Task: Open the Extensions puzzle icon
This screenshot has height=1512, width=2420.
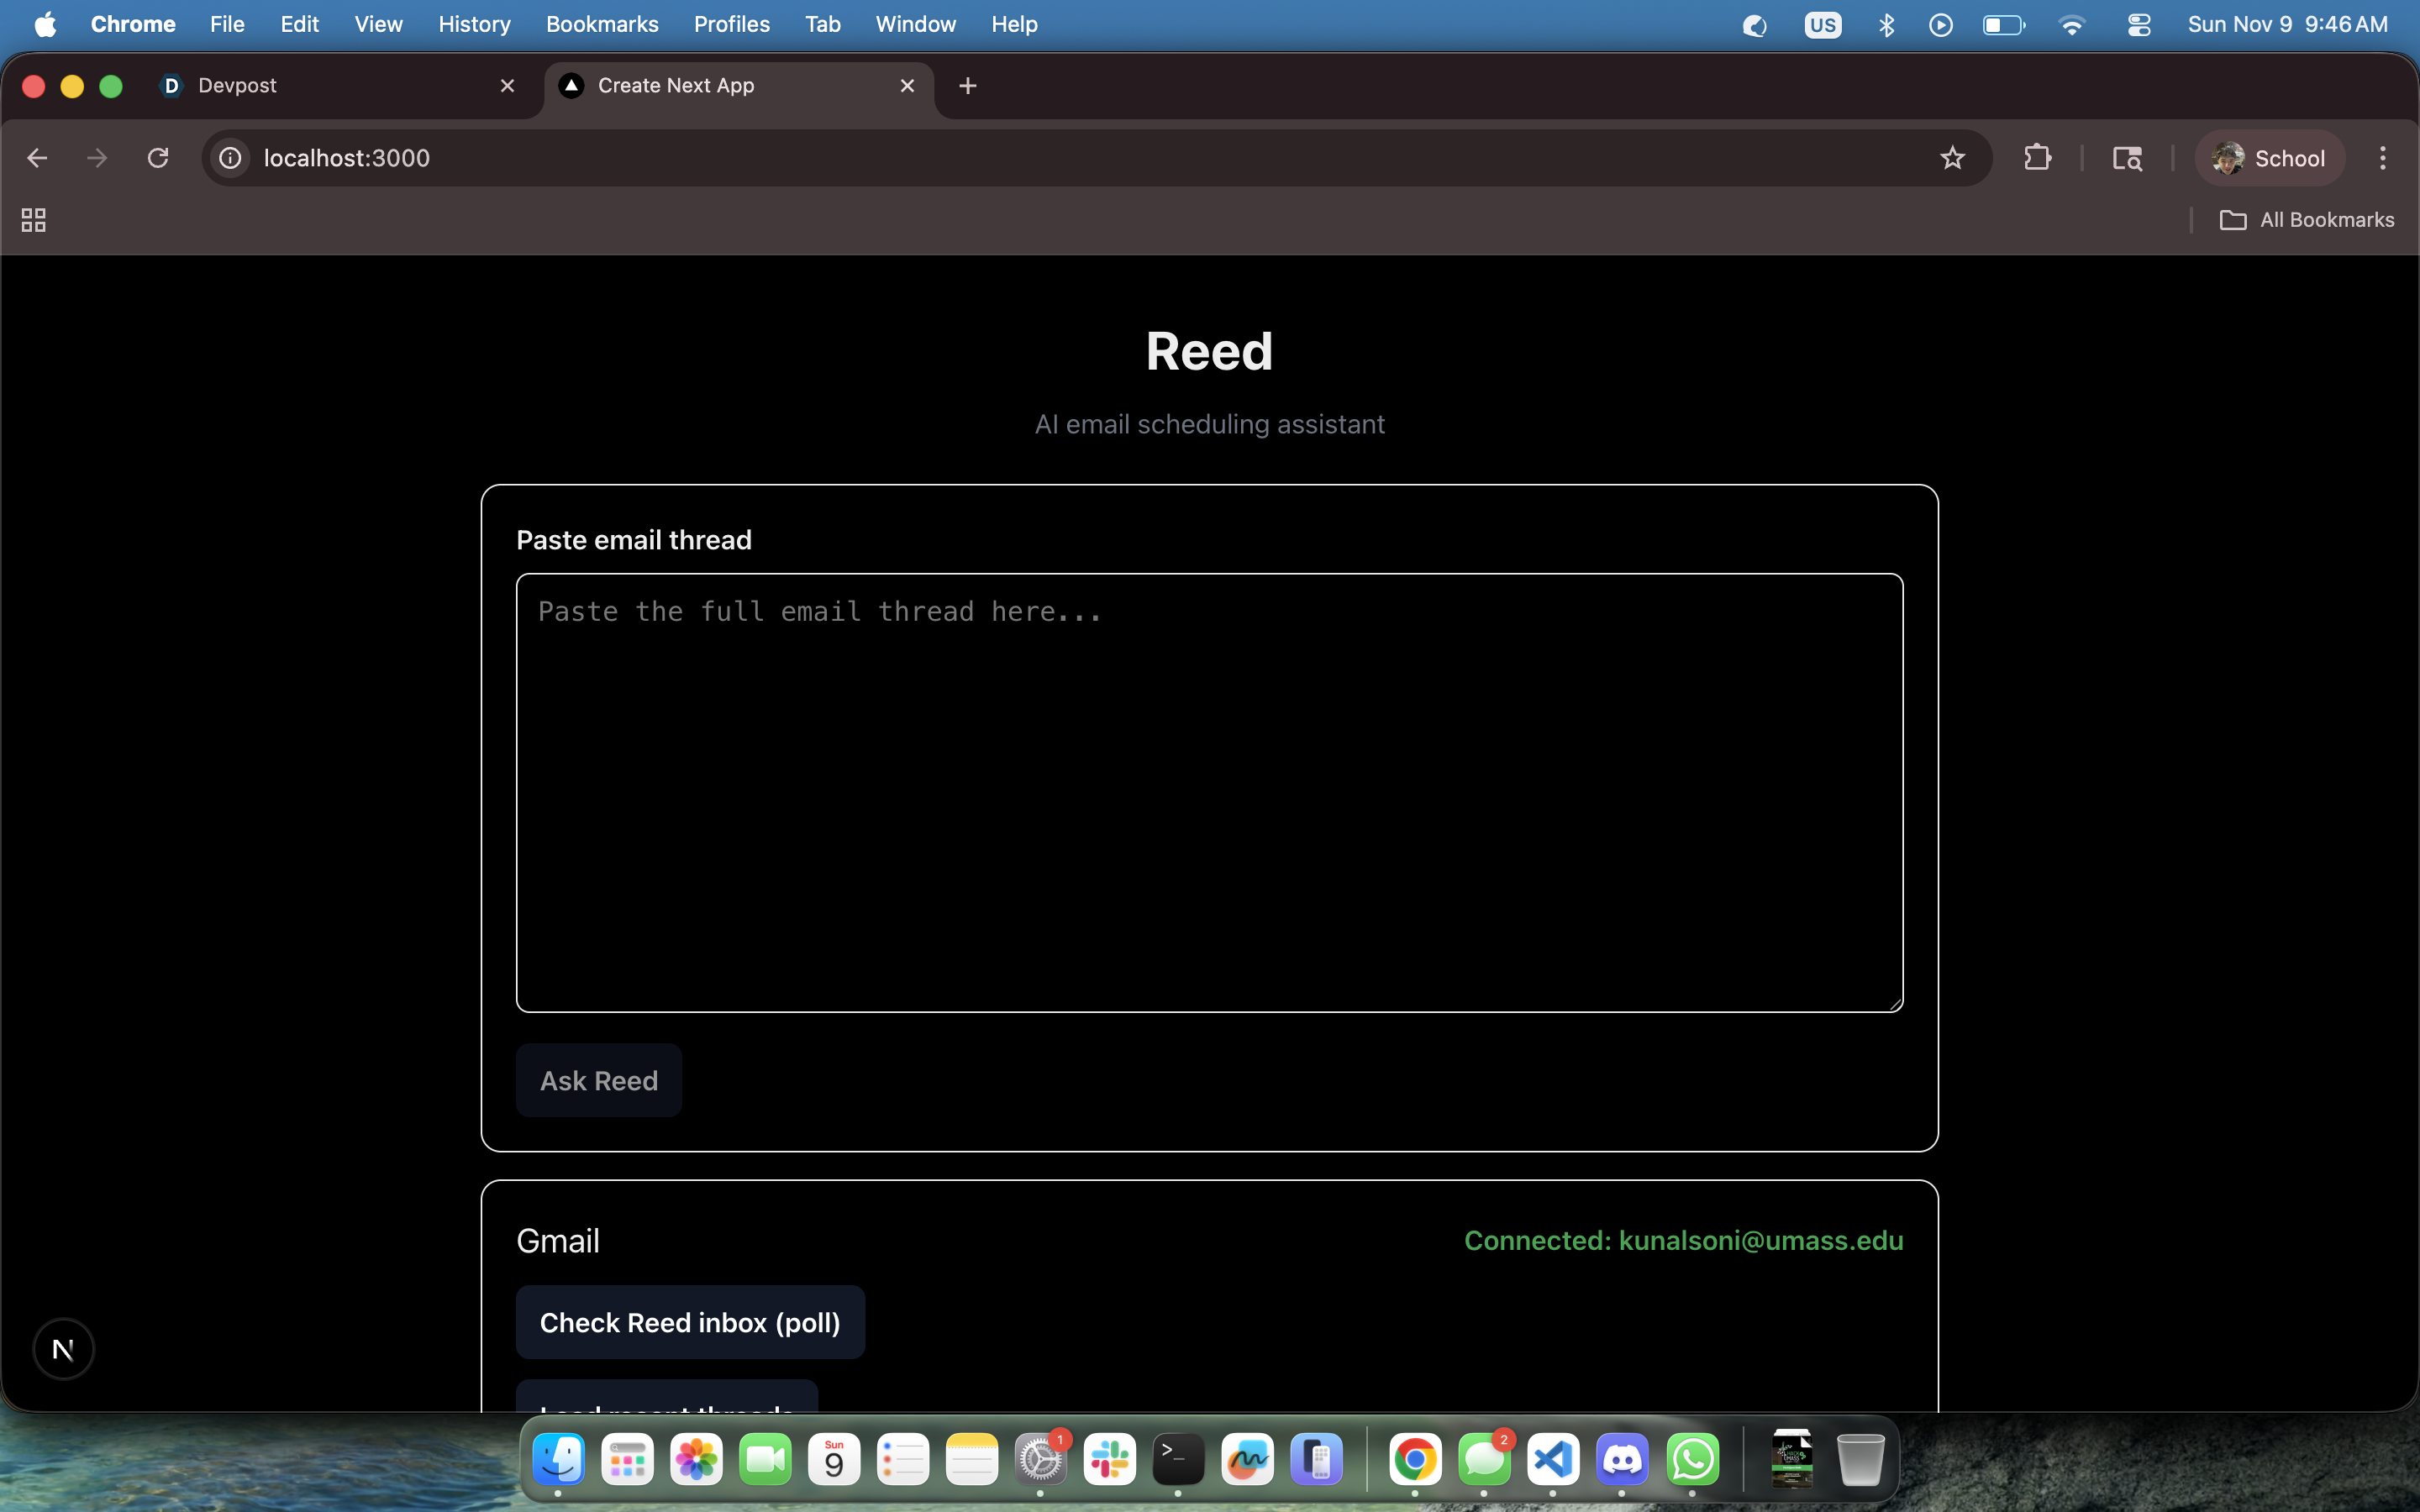Action: point(2037,158)
